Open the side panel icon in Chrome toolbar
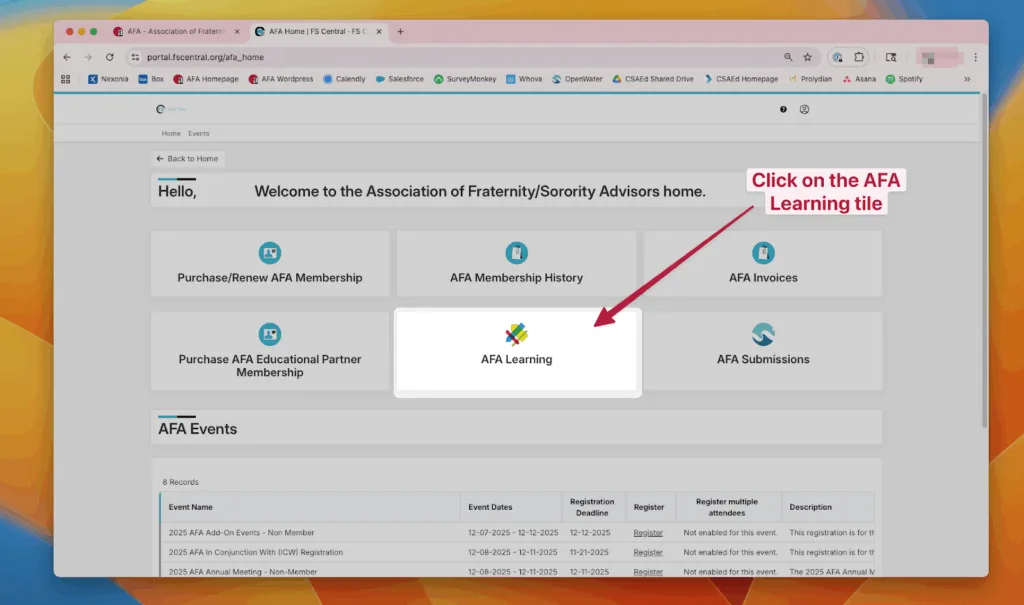Screen dimensions: 1024x605 click(x=891, y=57)
